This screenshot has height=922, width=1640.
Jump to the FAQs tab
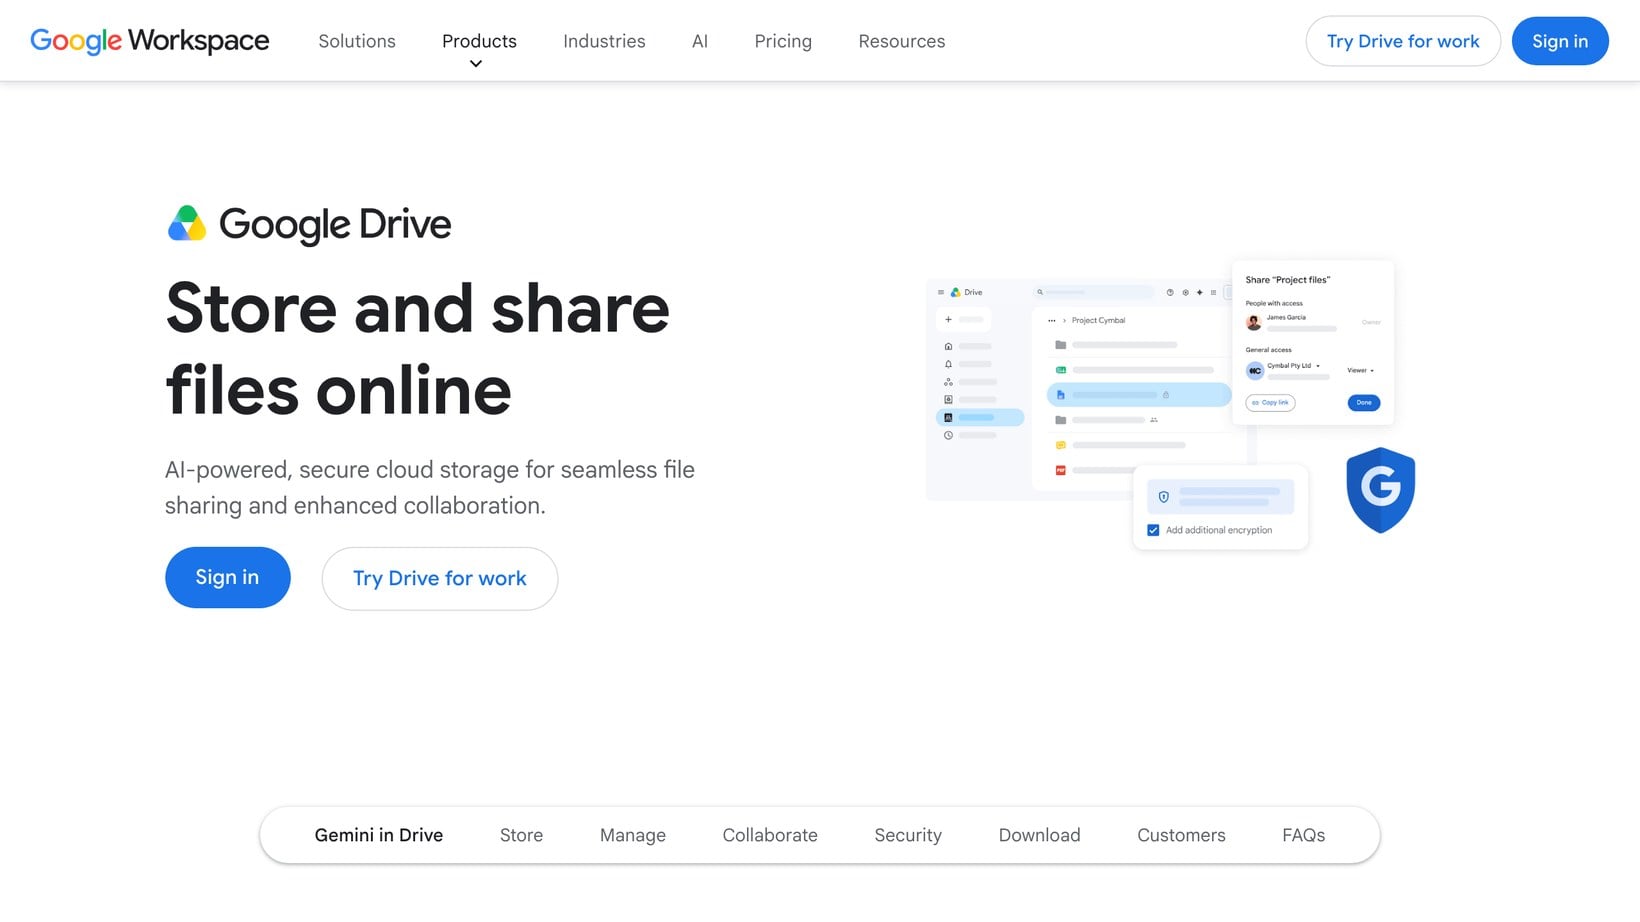(x=1303, y=835)
